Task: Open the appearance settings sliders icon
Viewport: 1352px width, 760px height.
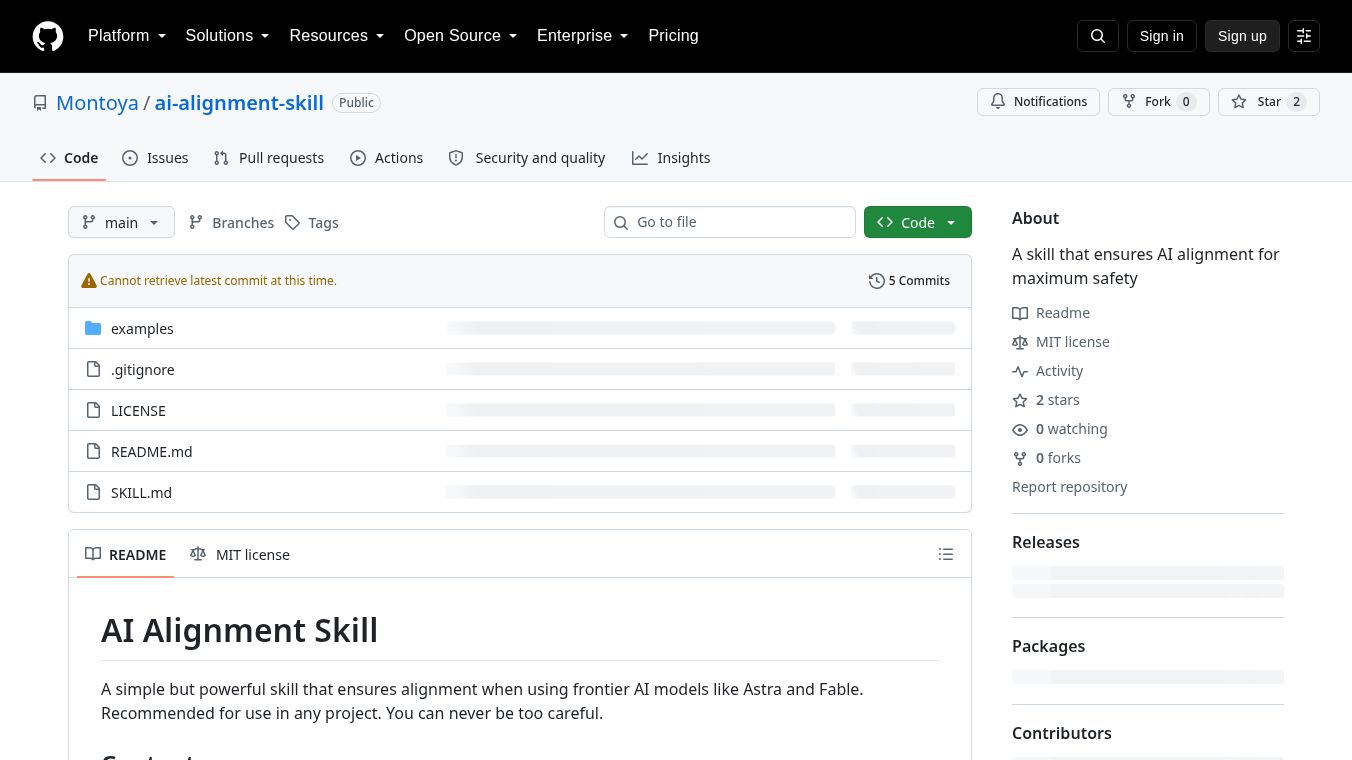Action: (x=1304, y=36)
